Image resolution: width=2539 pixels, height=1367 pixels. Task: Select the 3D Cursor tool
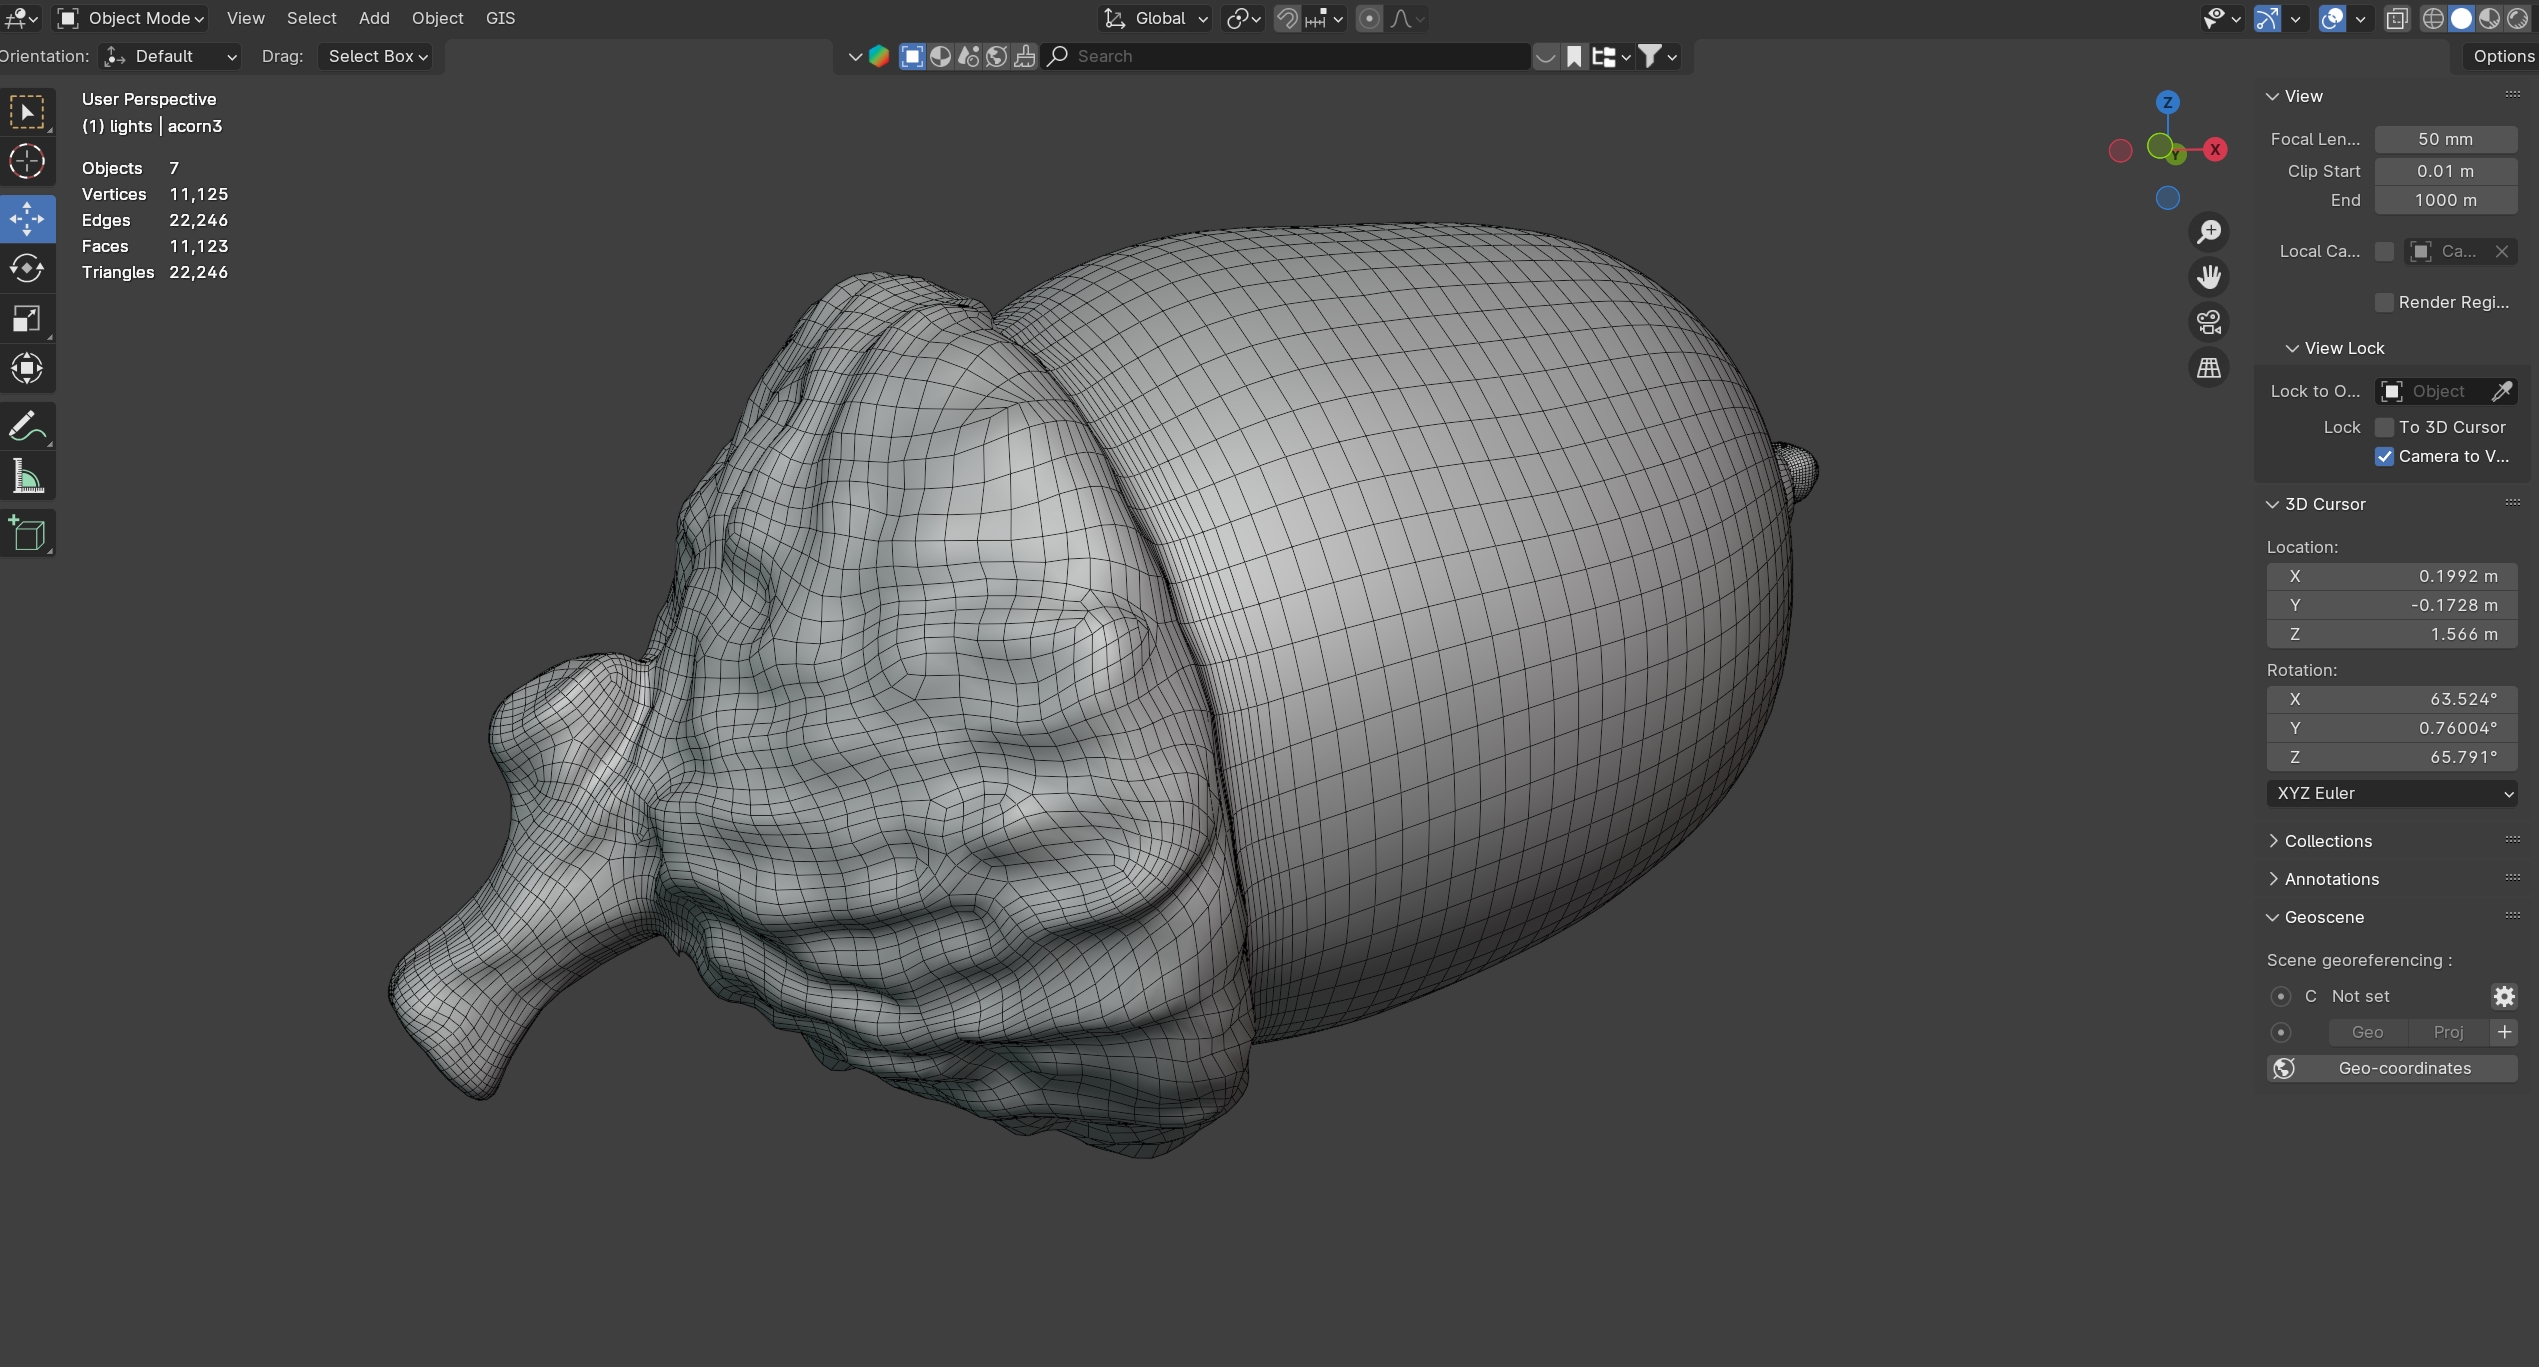27,161
